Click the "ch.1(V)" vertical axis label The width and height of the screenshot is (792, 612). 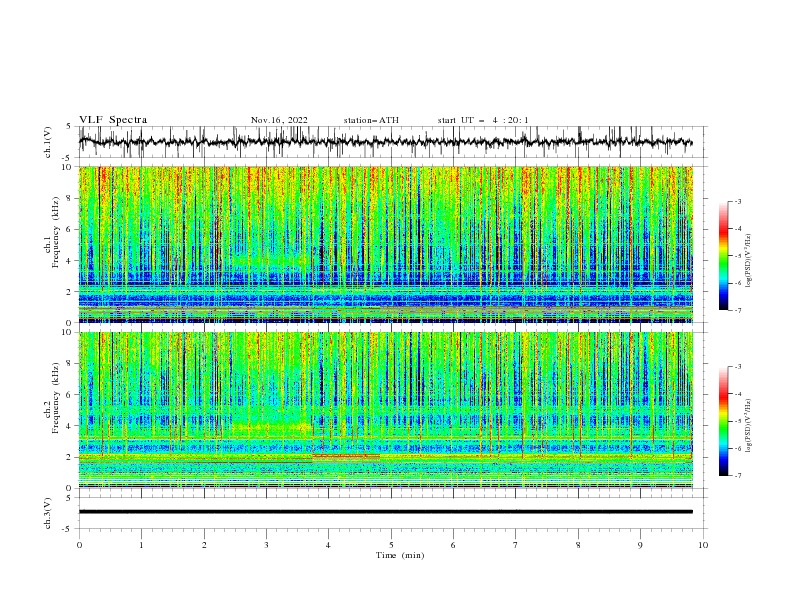(x=48, y=142)
